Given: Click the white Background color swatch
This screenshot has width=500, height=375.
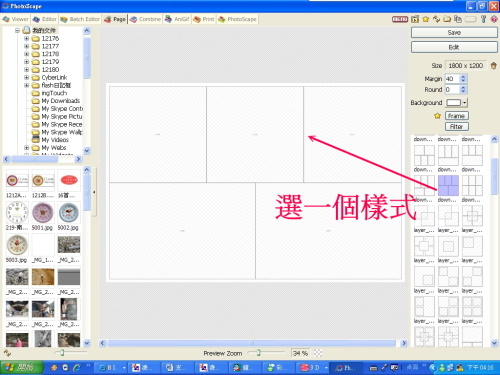Looking at the screenshot, I should pyautogui.click(x=454, y=102).
